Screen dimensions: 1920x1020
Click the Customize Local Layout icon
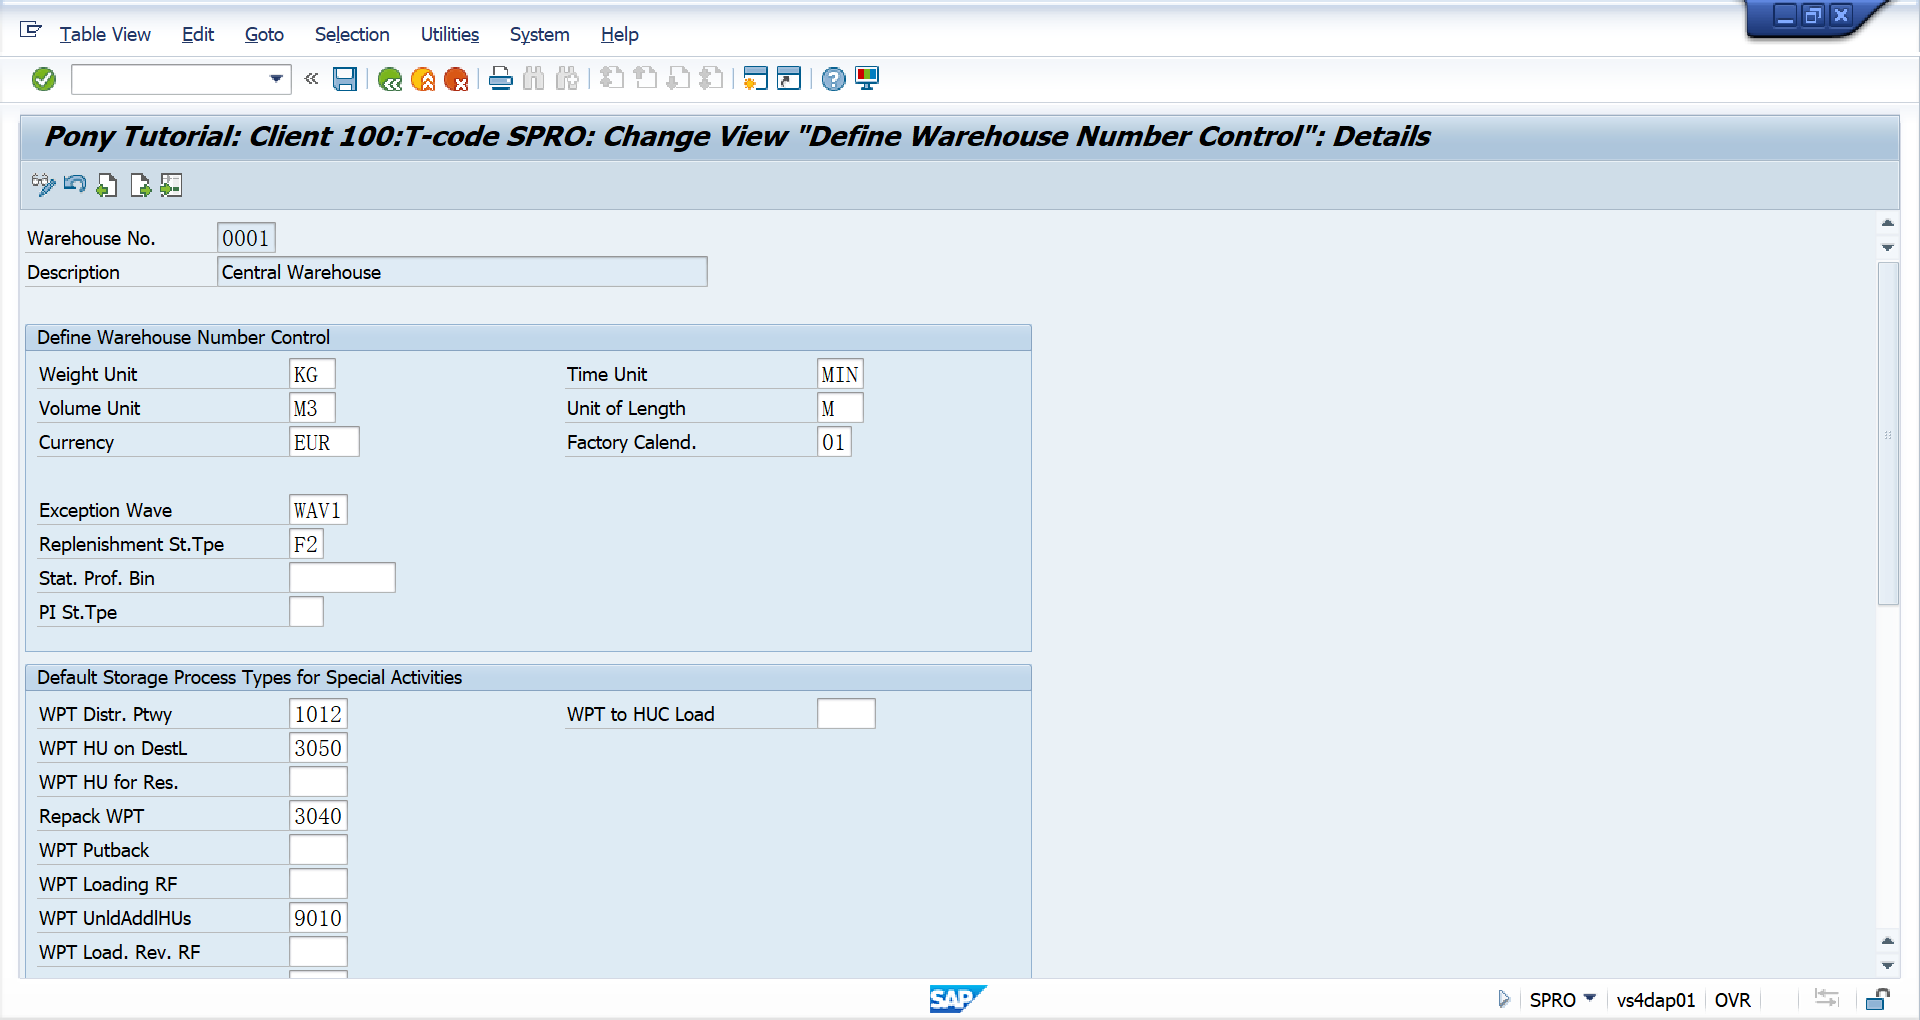pos(866,79)
